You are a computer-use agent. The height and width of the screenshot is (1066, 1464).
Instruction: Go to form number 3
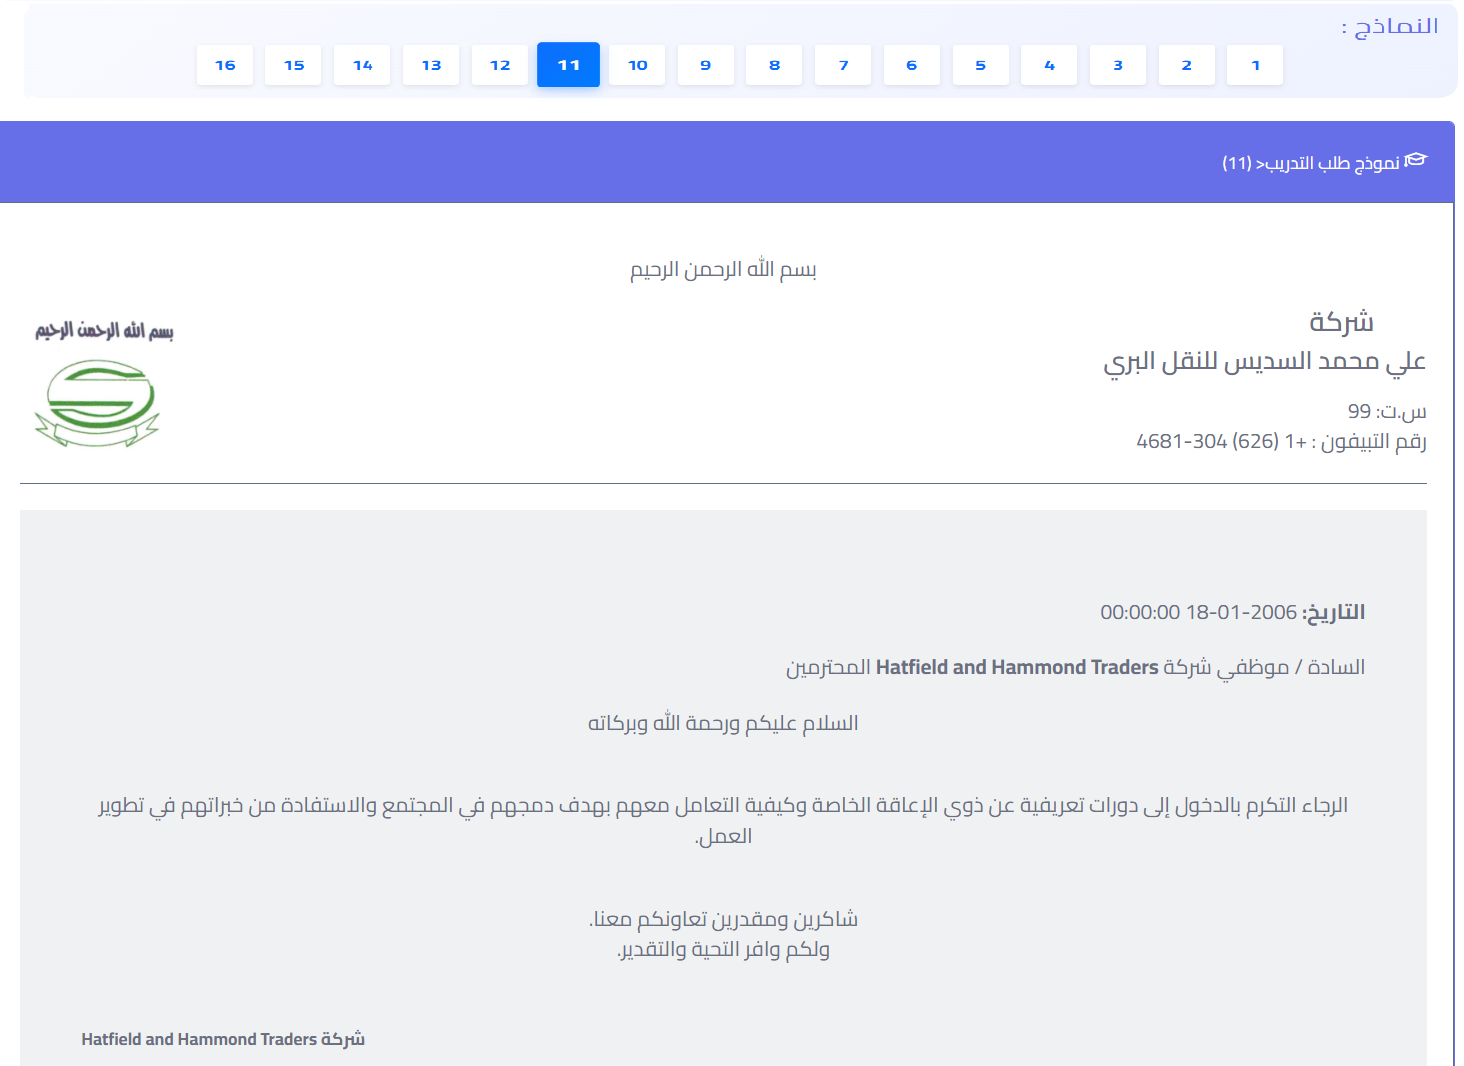point(1117,65)
